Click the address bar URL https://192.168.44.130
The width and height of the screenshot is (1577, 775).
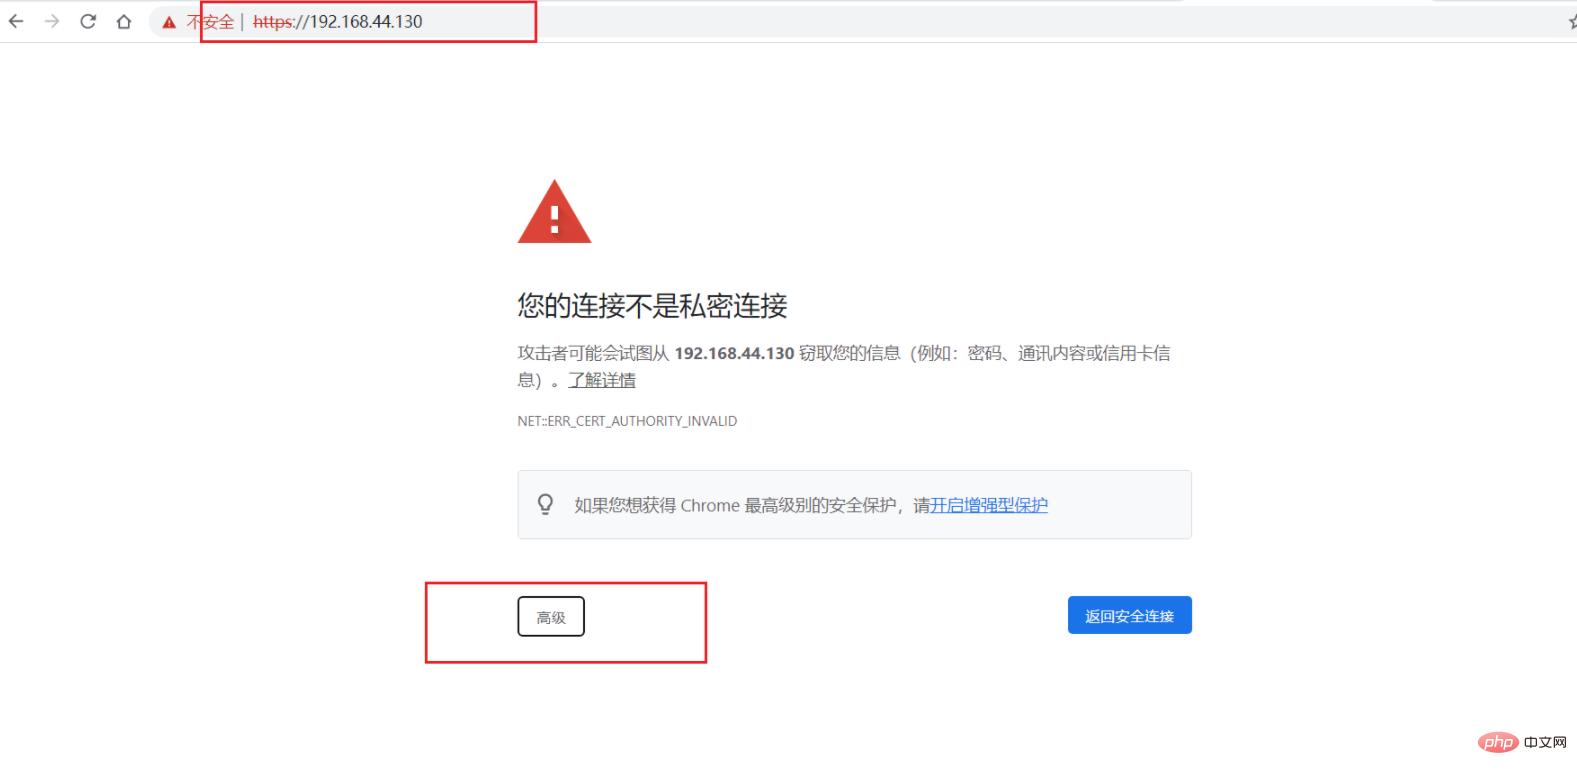[x=338, y=22]
